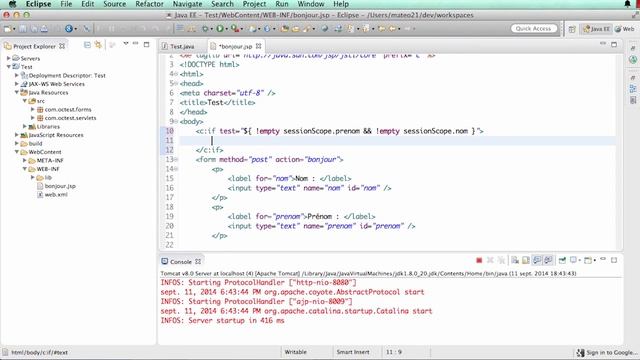Toggle Show Console on standard output change
640x360 pixels.
(537, 260)
